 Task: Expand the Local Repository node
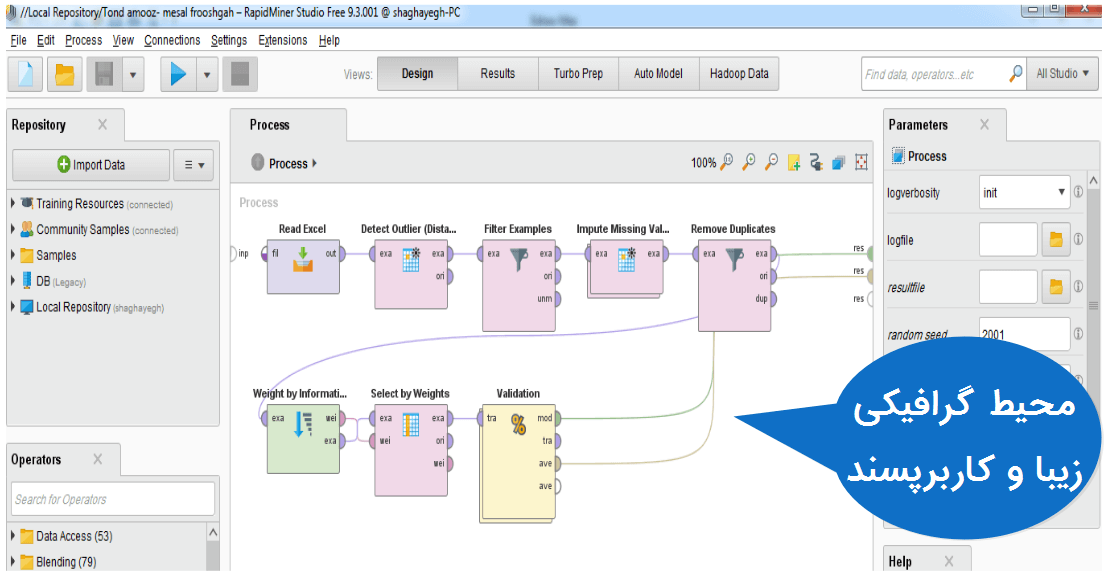[13, 307]
